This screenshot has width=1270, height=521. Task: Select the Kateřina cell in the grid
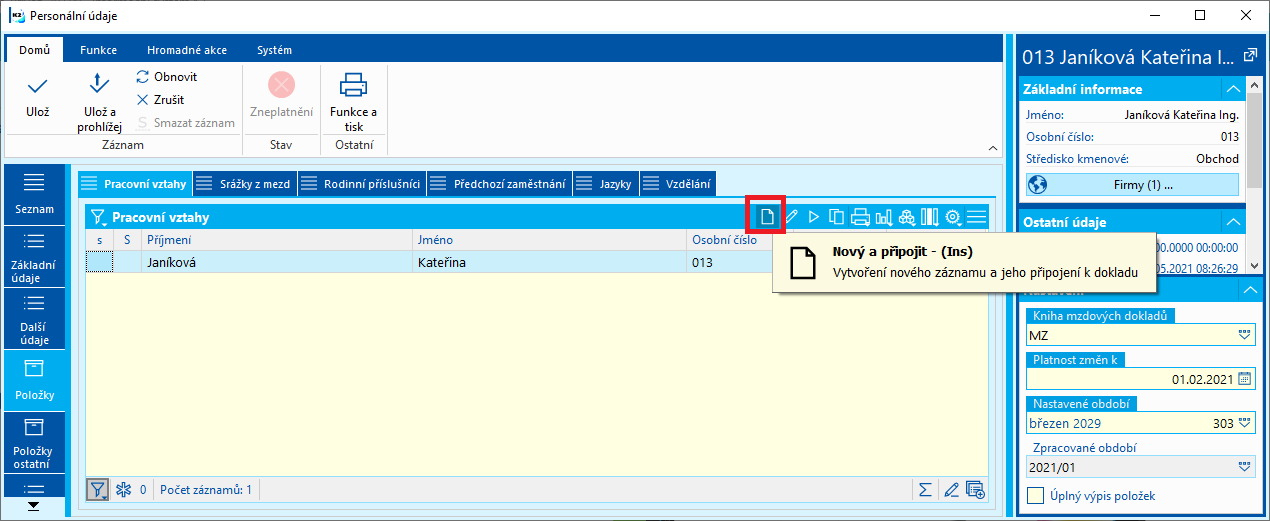pos(548,263)
